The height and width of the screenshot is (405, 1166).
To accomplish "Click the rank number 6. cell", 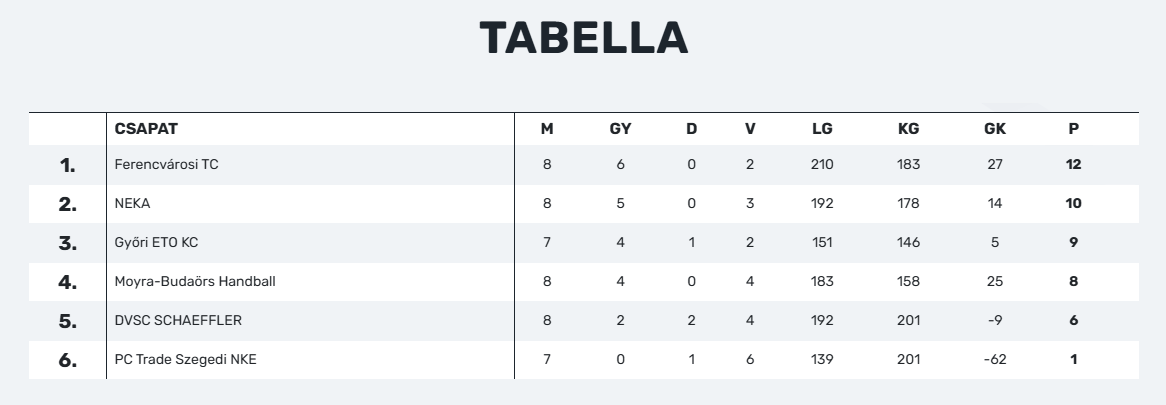I will (x=68, y=360).
